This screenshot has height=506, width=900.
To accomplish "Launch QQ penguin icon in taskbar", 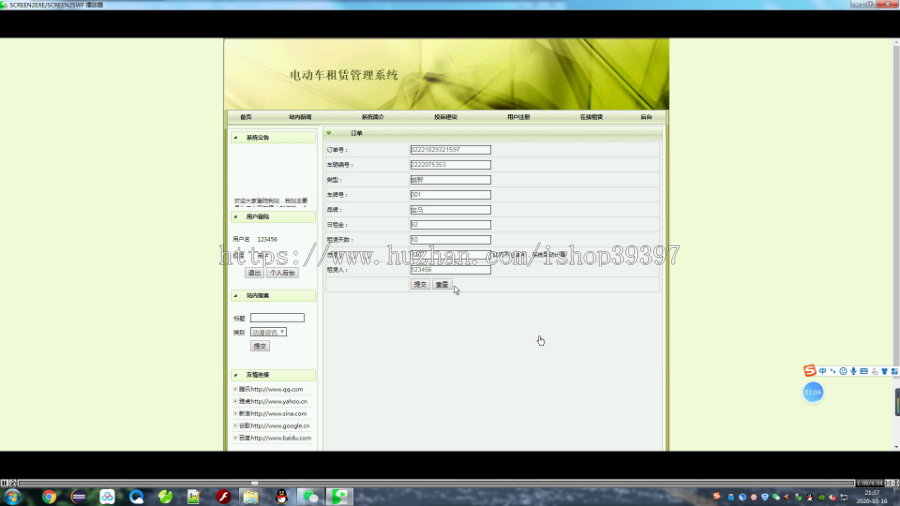I will point(281,496).
